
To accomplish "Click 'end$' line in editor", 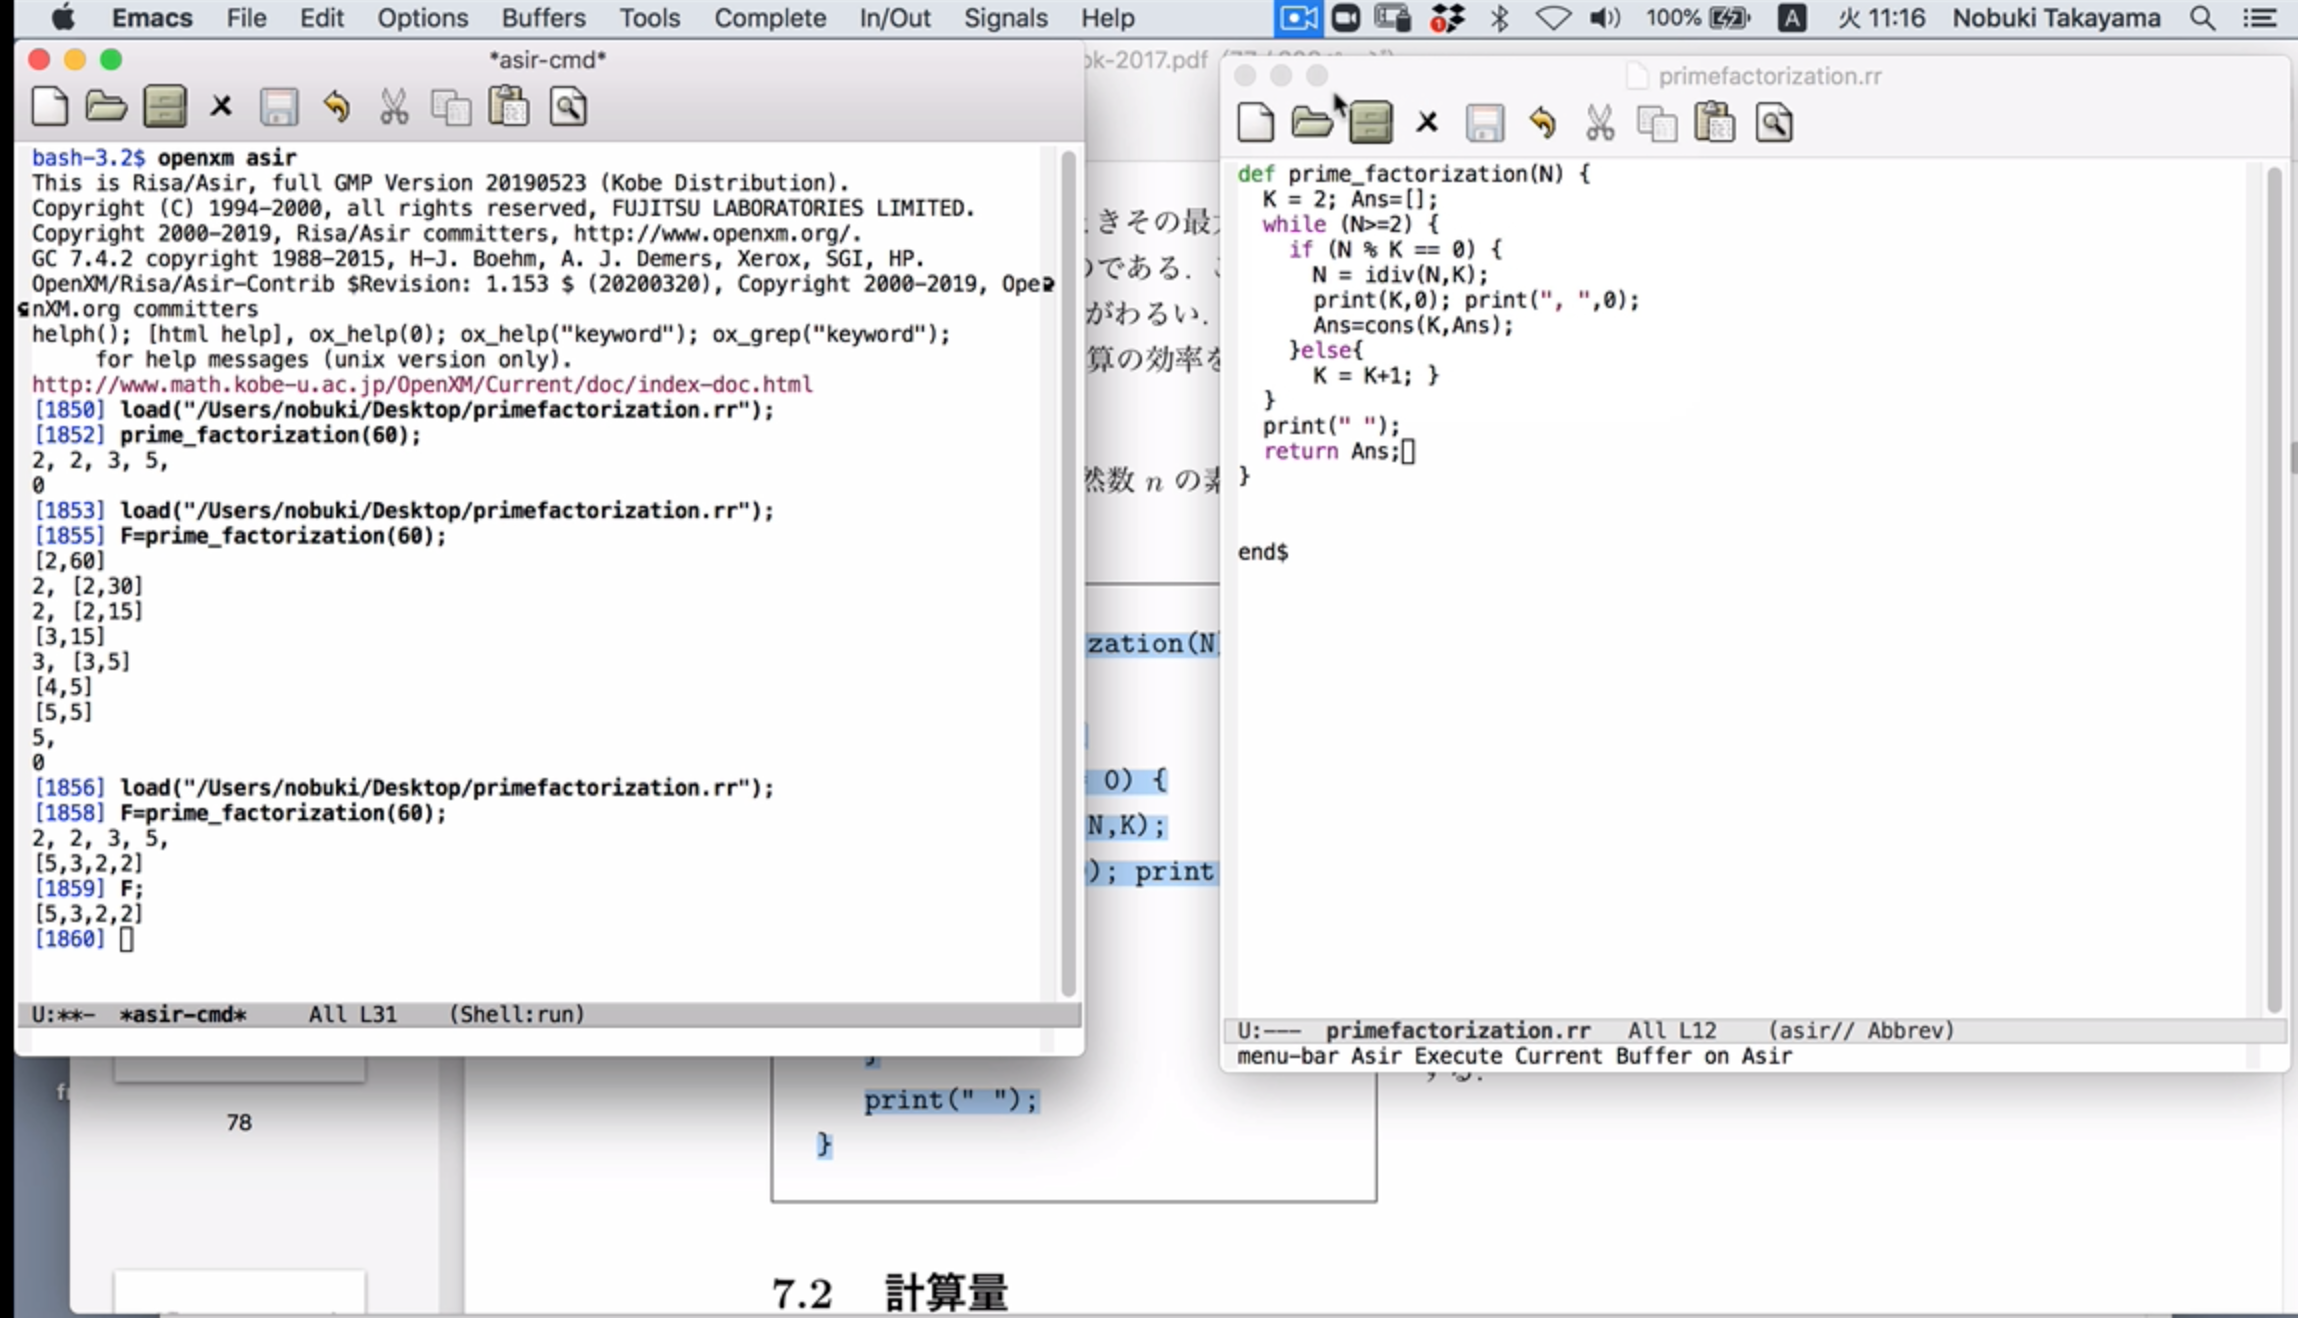I will tap(1263, 552).
